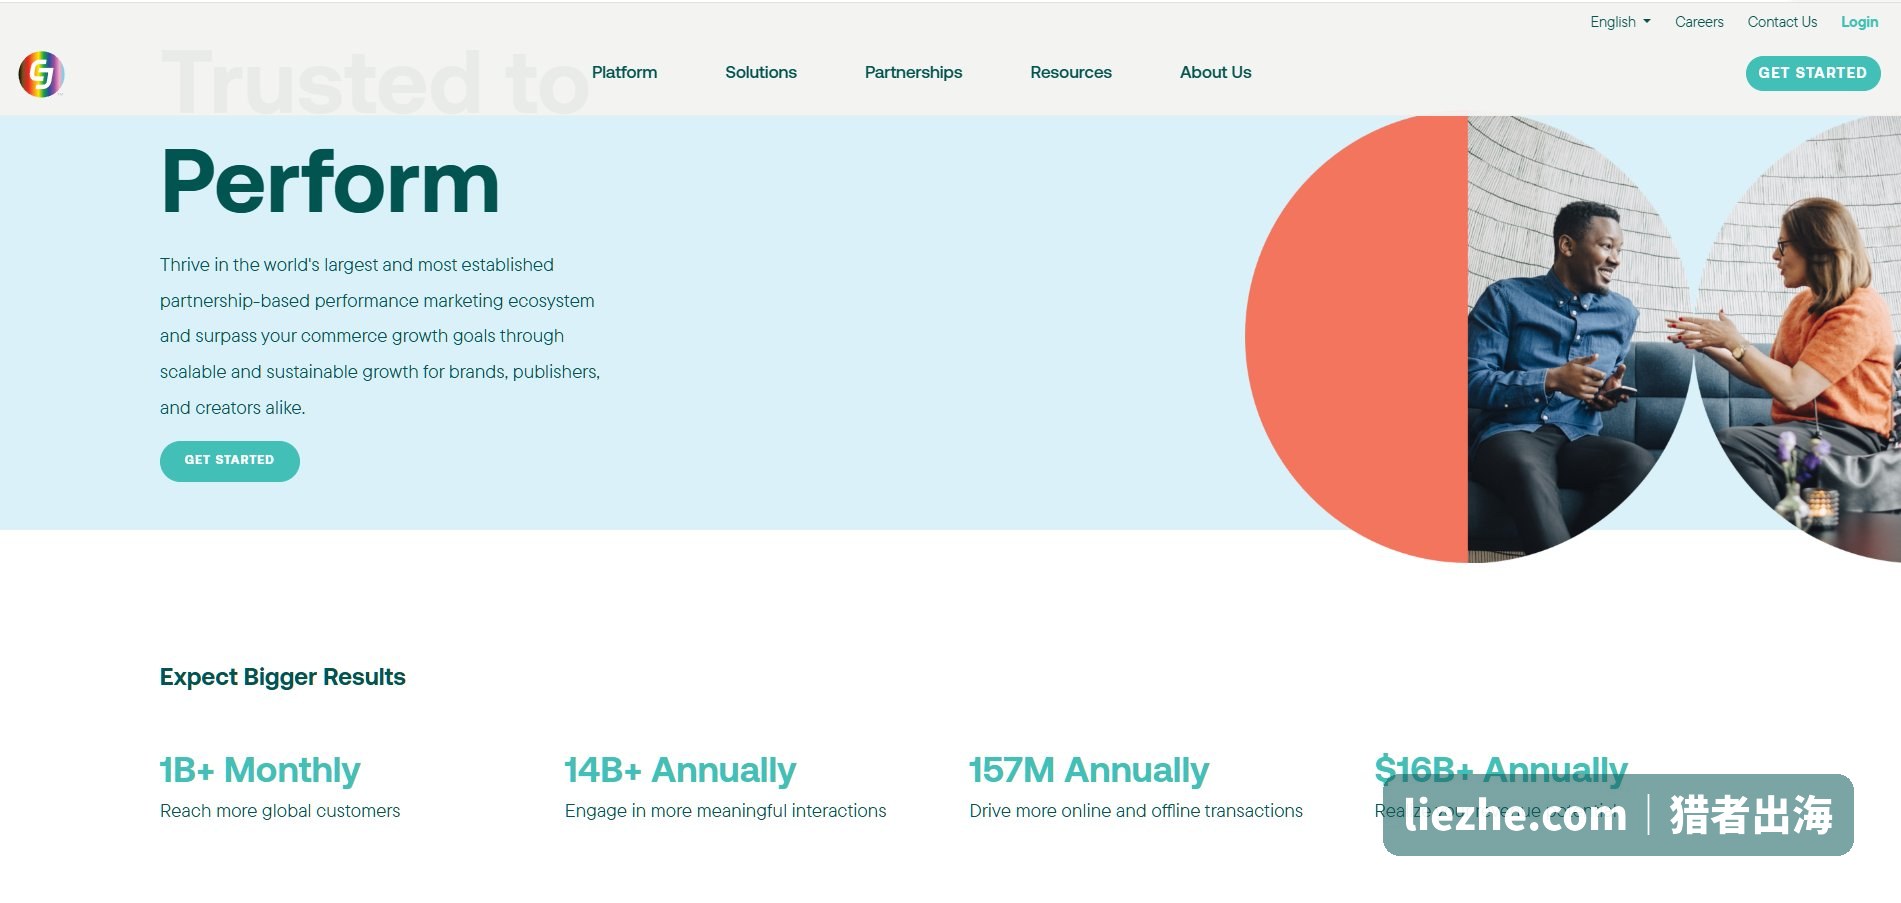Click the rainbow CJ logo icon
This screenshot has height=903, width=1901.
[41, 74]
